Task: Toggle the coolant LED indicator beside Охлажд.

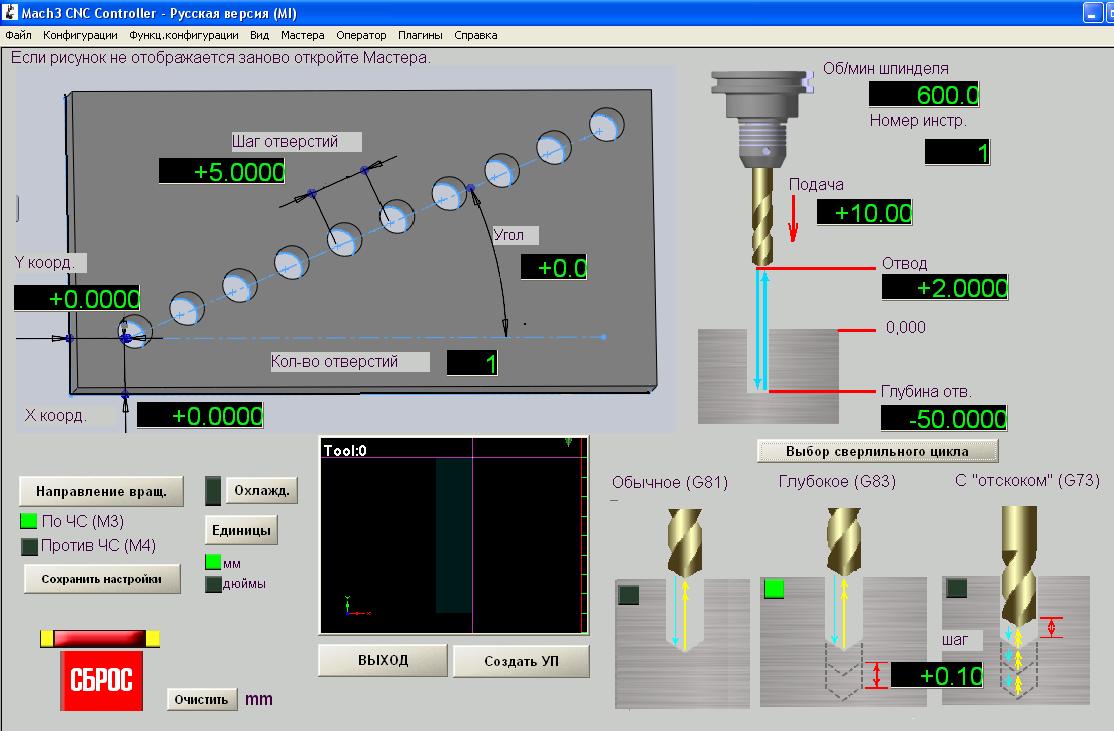Action: coord(212,491)
